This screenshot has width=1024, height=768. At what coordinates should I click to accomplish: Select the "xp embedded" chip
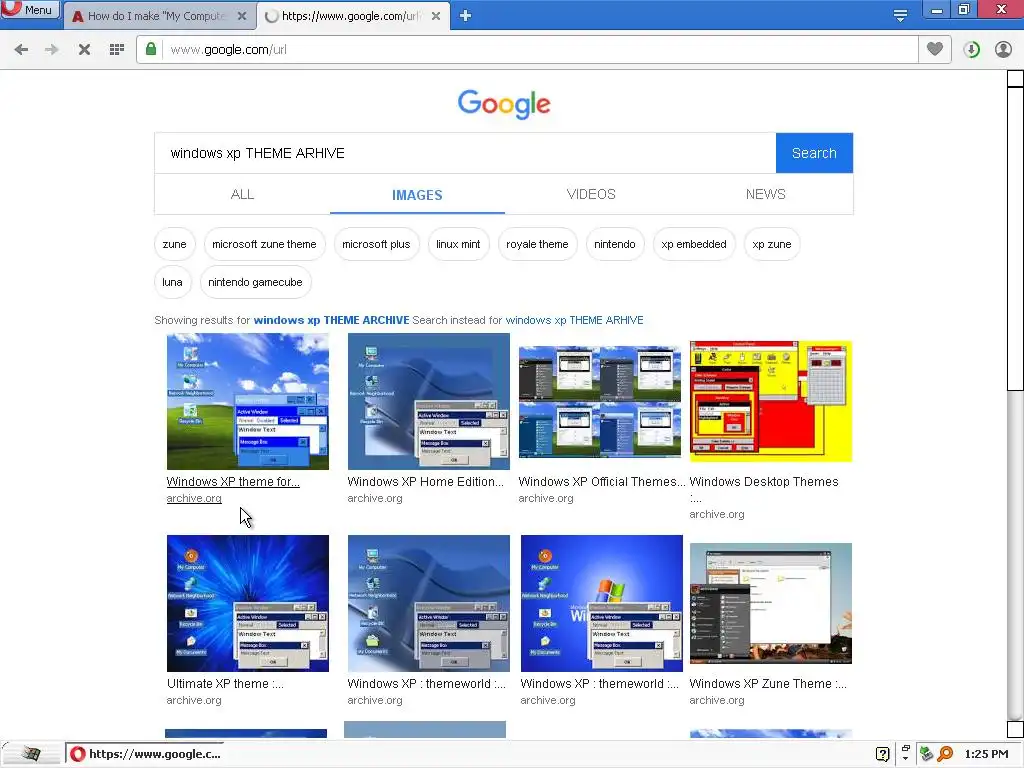(x=694, y=244)
